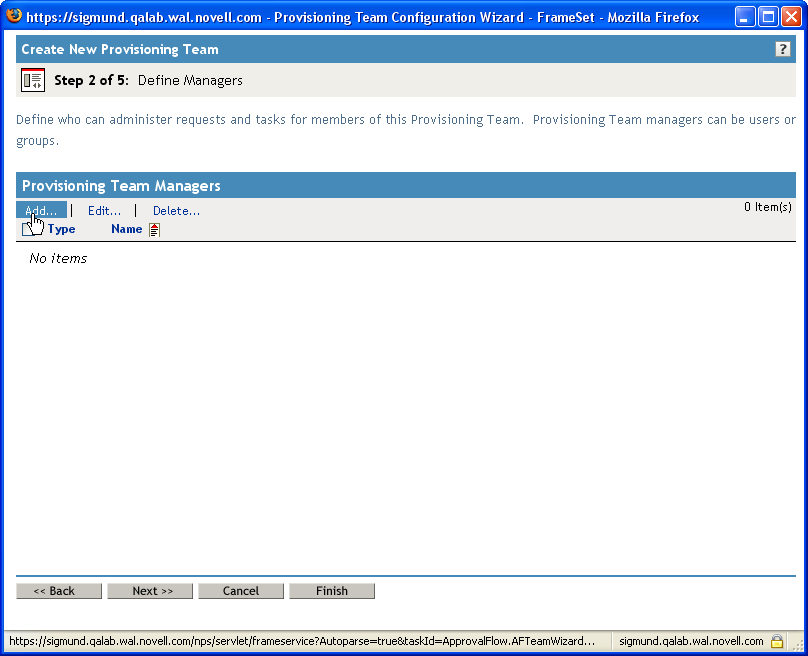Image resolution: width=808 pixels, height=656 pixels.
Task: Click the 'Create New Provisioning Team' title
Action: pos(120,49)
